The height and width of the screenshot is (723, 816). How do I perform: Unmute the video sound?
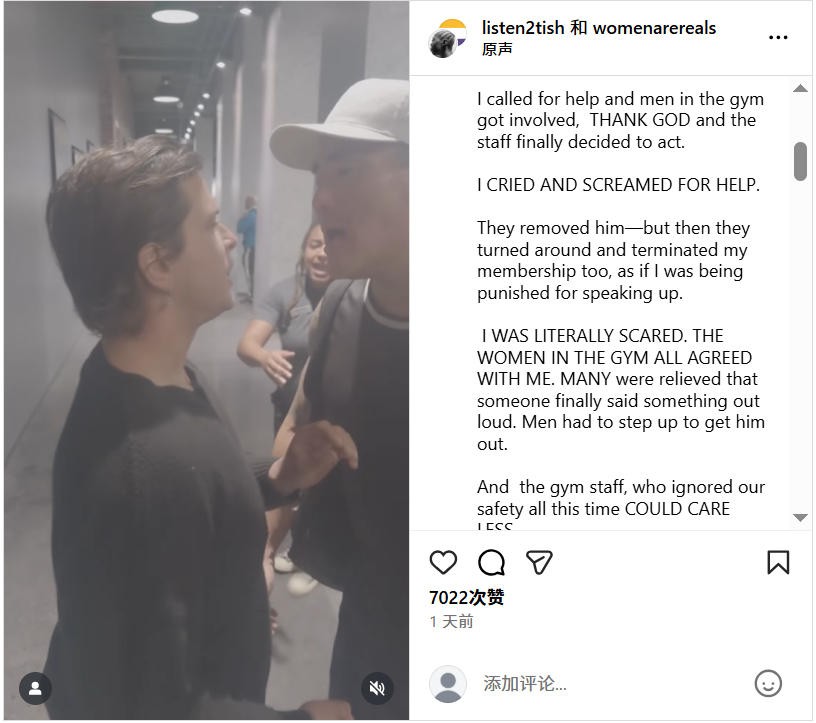point(377,688)
